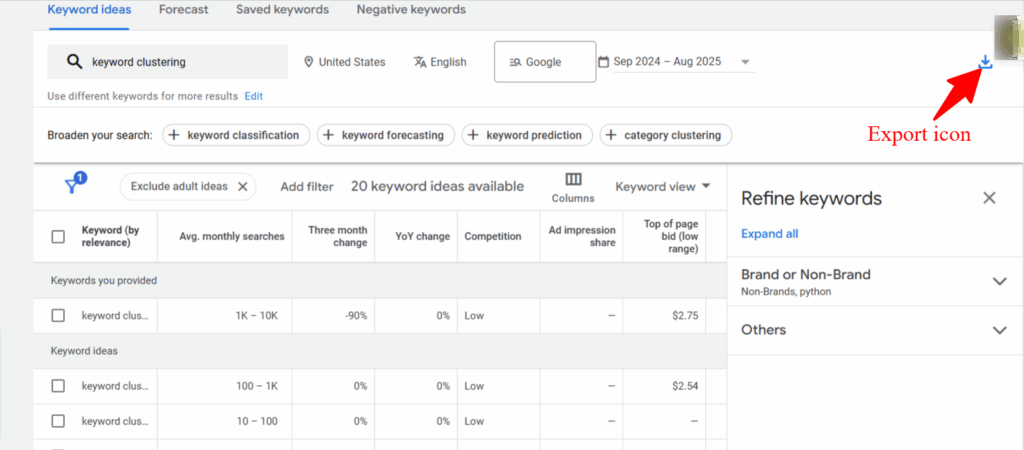
Task: Select checkbox for 100 – 1K keyword row
Action: (x=58, y=386)
